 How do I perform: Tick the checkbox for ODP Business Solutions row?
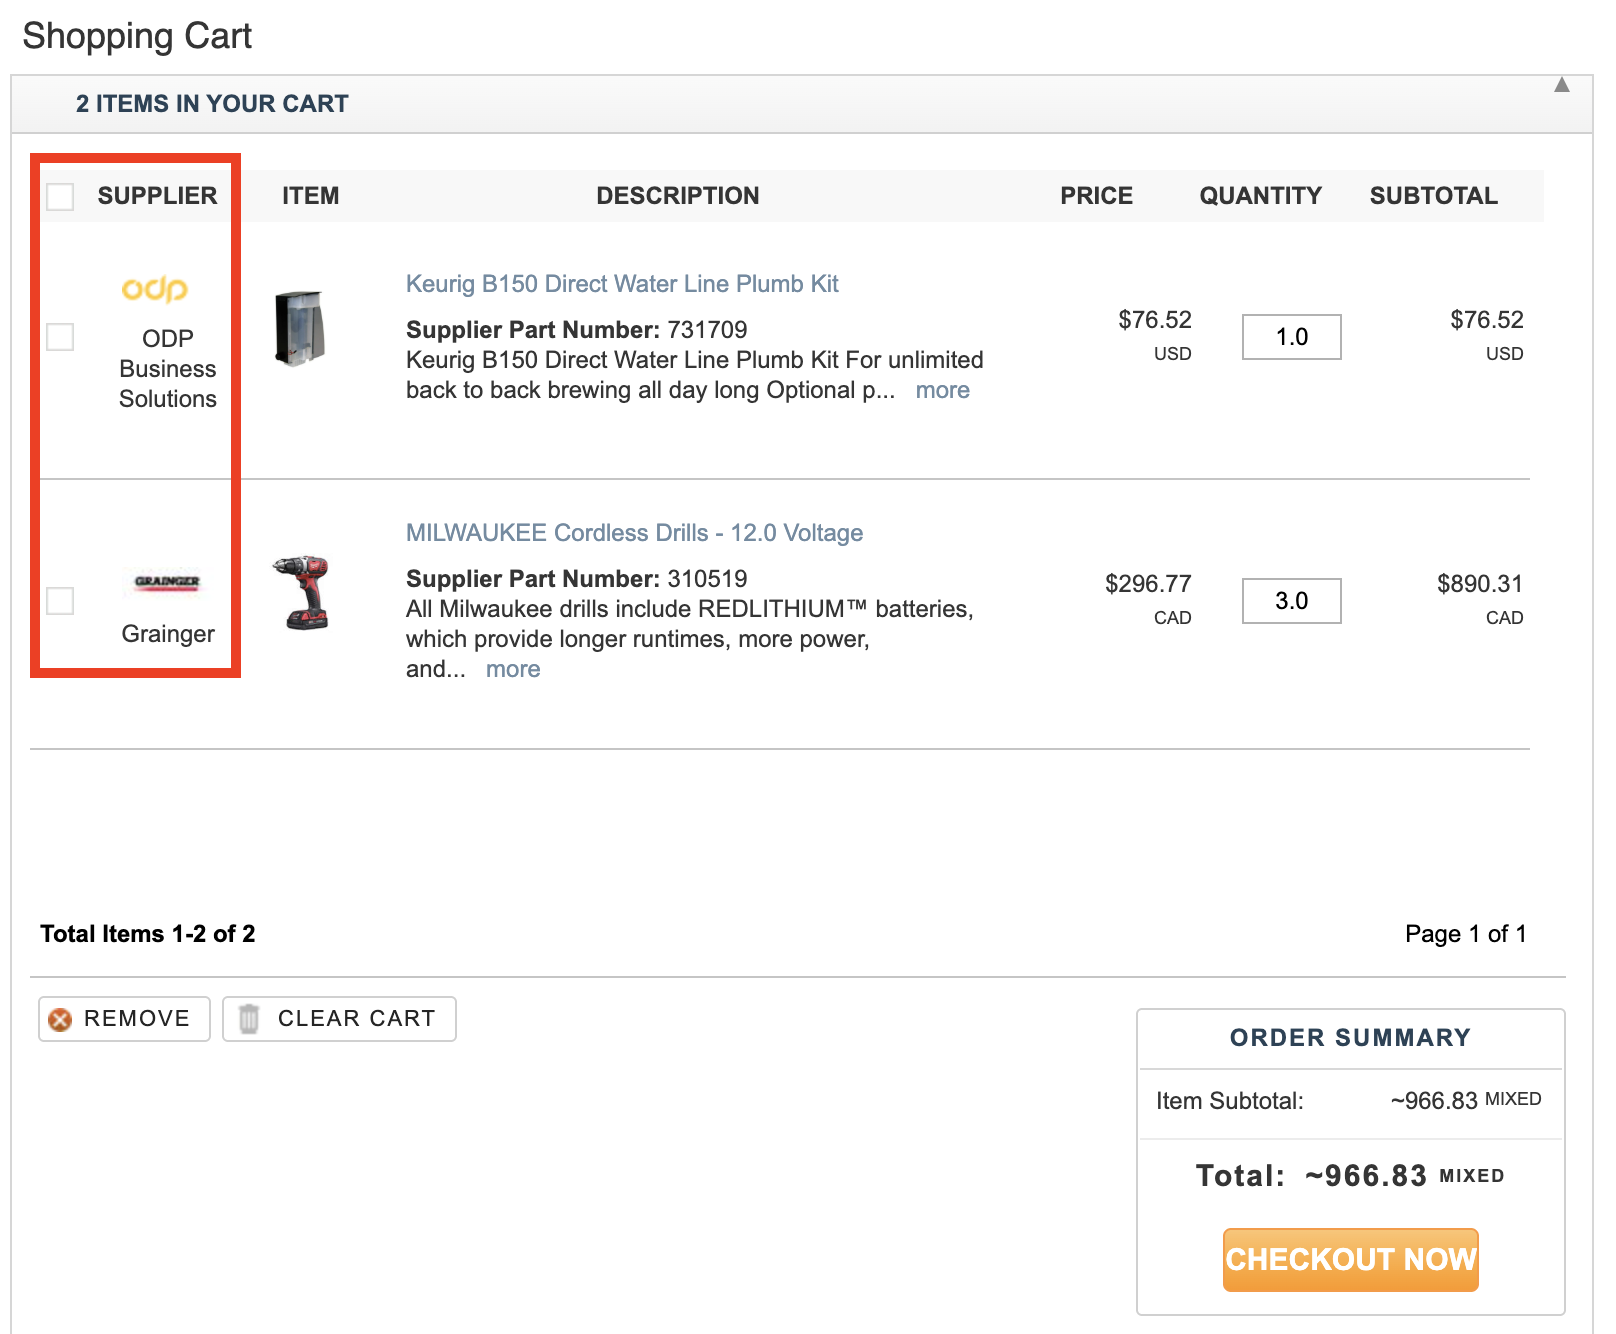(60, 337)
